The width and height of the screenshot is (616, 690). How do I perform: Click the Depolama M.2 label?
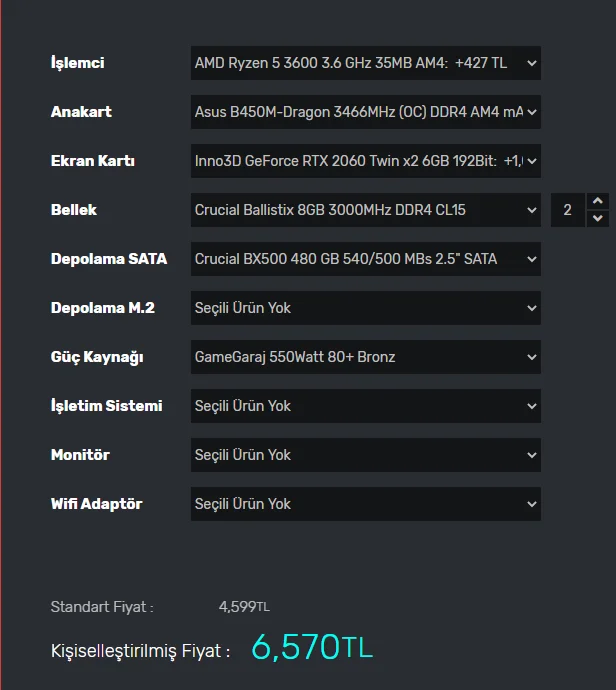tap(103, 308)
